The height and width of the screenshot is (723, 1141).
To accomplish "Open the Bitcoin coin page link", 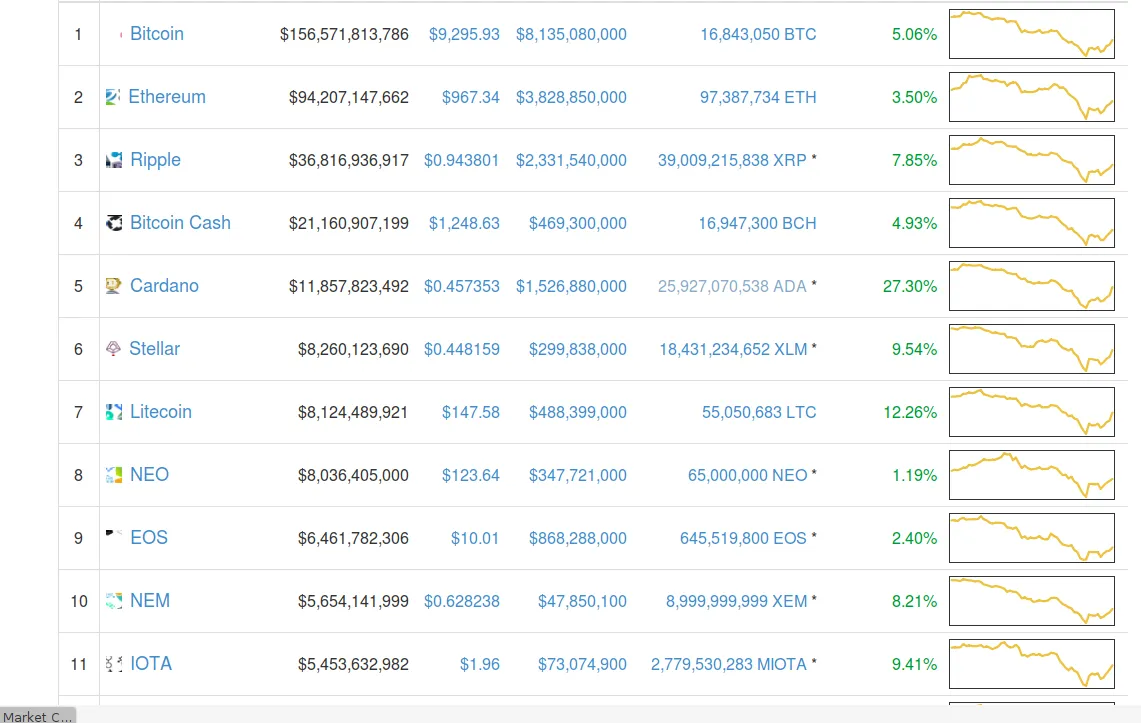I will click(x=156, y=34).
